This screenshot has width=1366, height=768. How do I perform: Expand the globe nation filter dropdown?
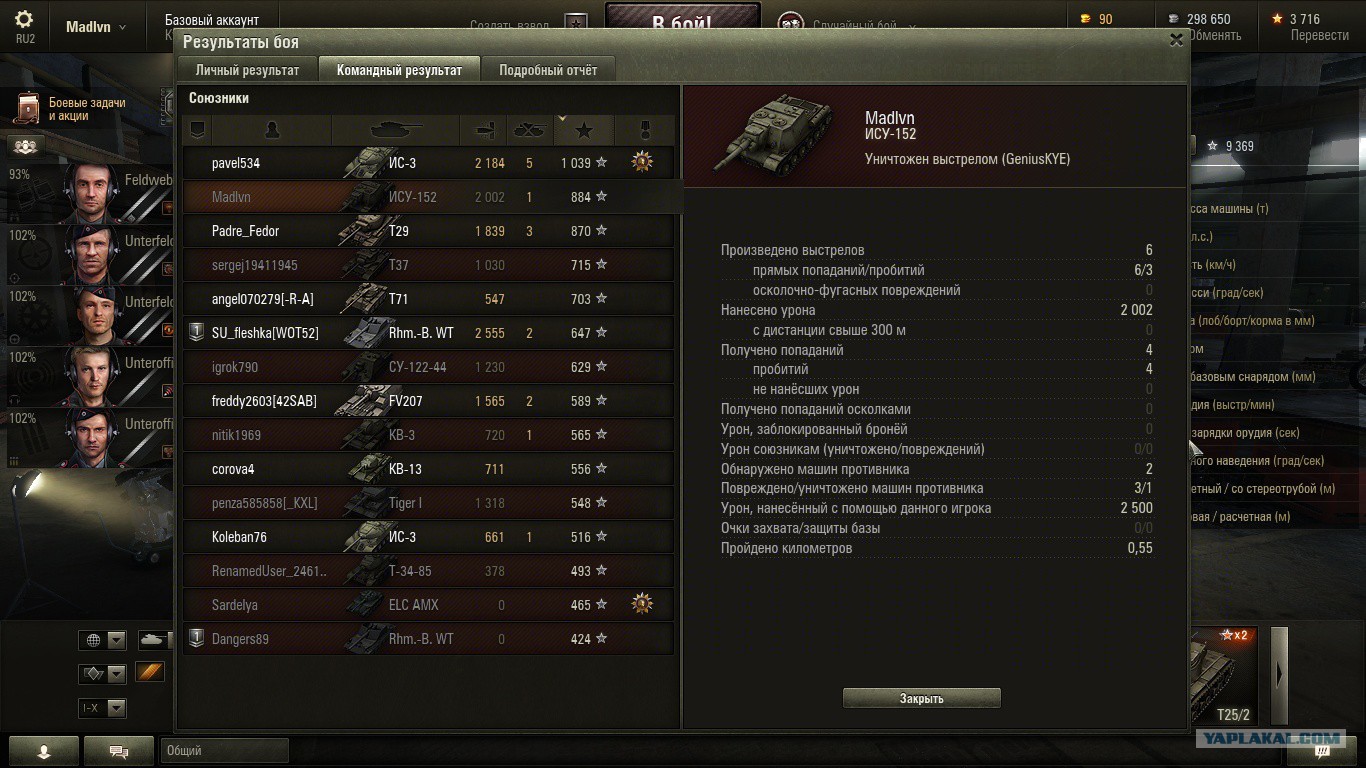tap(104, 640)
